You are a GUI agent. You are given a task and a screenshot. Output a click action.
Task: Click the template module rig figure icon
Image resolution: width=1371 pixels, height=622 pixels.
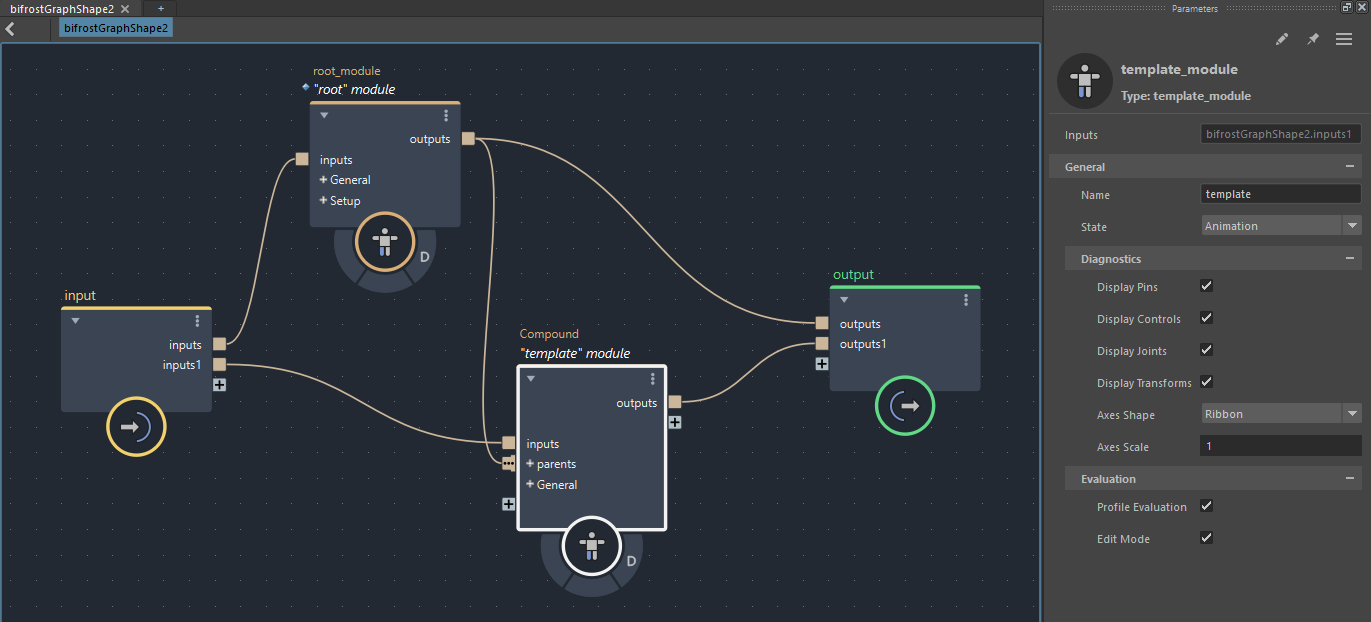pyautogui.click(x=592, y=545)
